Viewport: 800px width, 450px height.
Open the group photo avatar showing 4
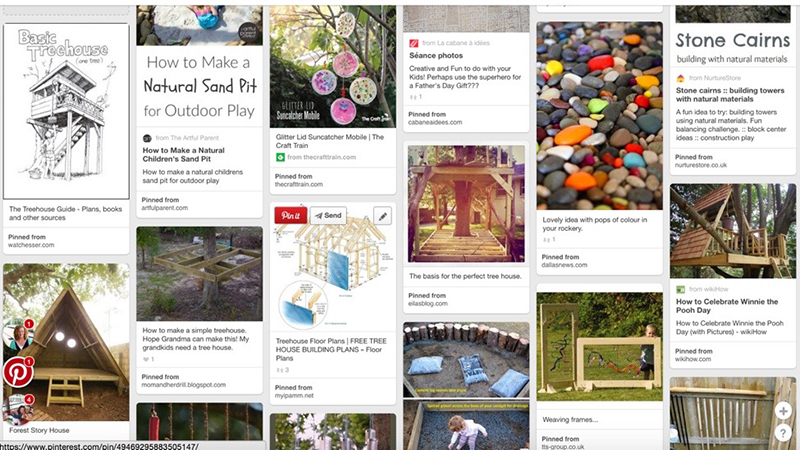click(18, 410)
